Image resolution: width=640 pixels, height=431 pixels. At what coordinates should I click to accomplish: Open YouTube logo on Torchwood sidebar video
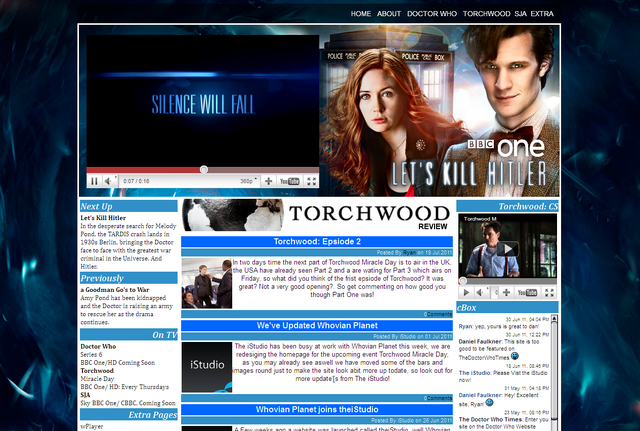coord(527,292)
